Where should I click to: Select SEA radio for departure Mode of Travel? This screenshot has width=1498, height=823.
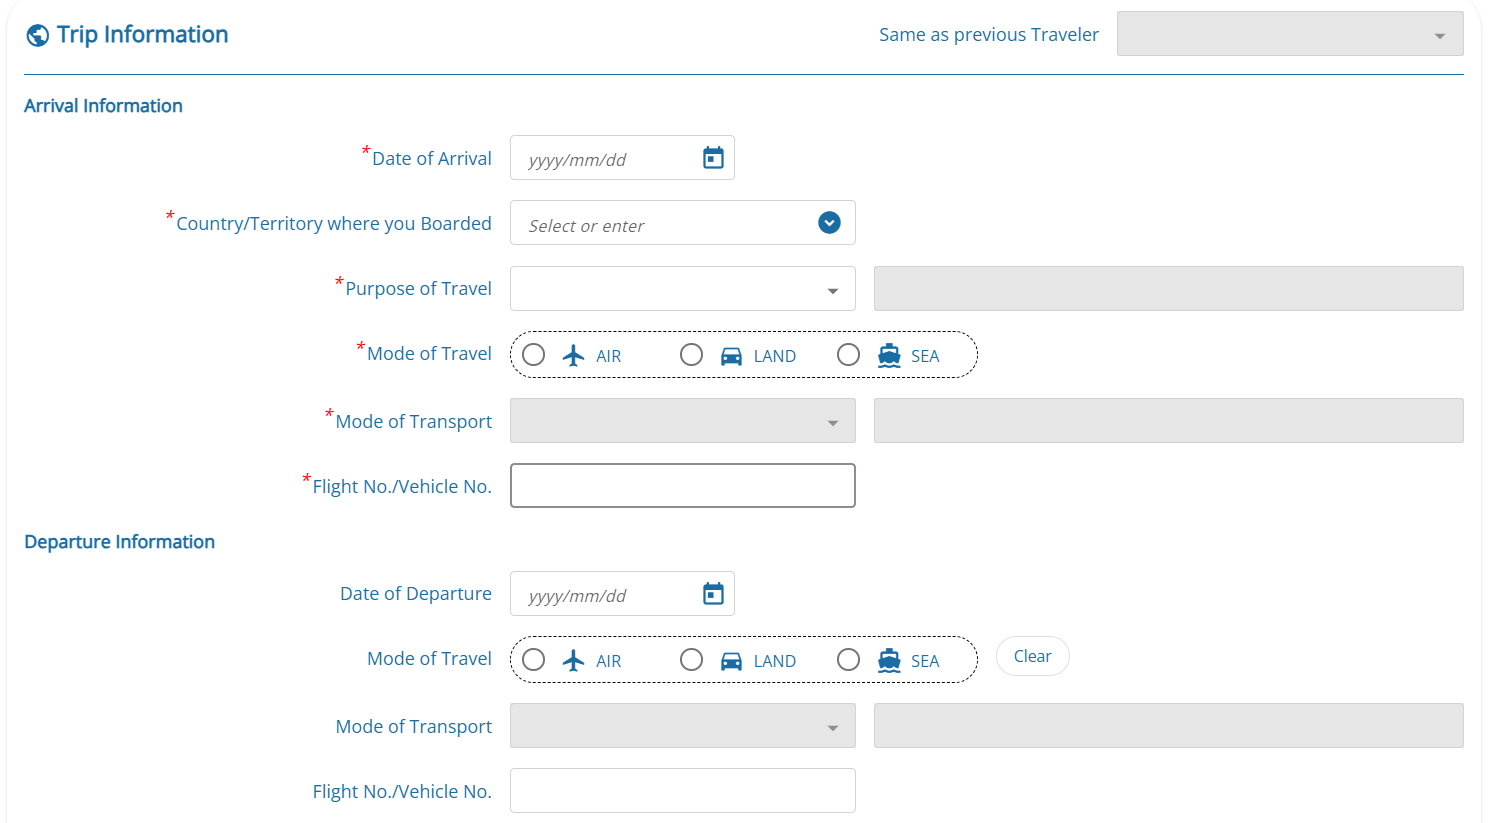click(848, 660)
